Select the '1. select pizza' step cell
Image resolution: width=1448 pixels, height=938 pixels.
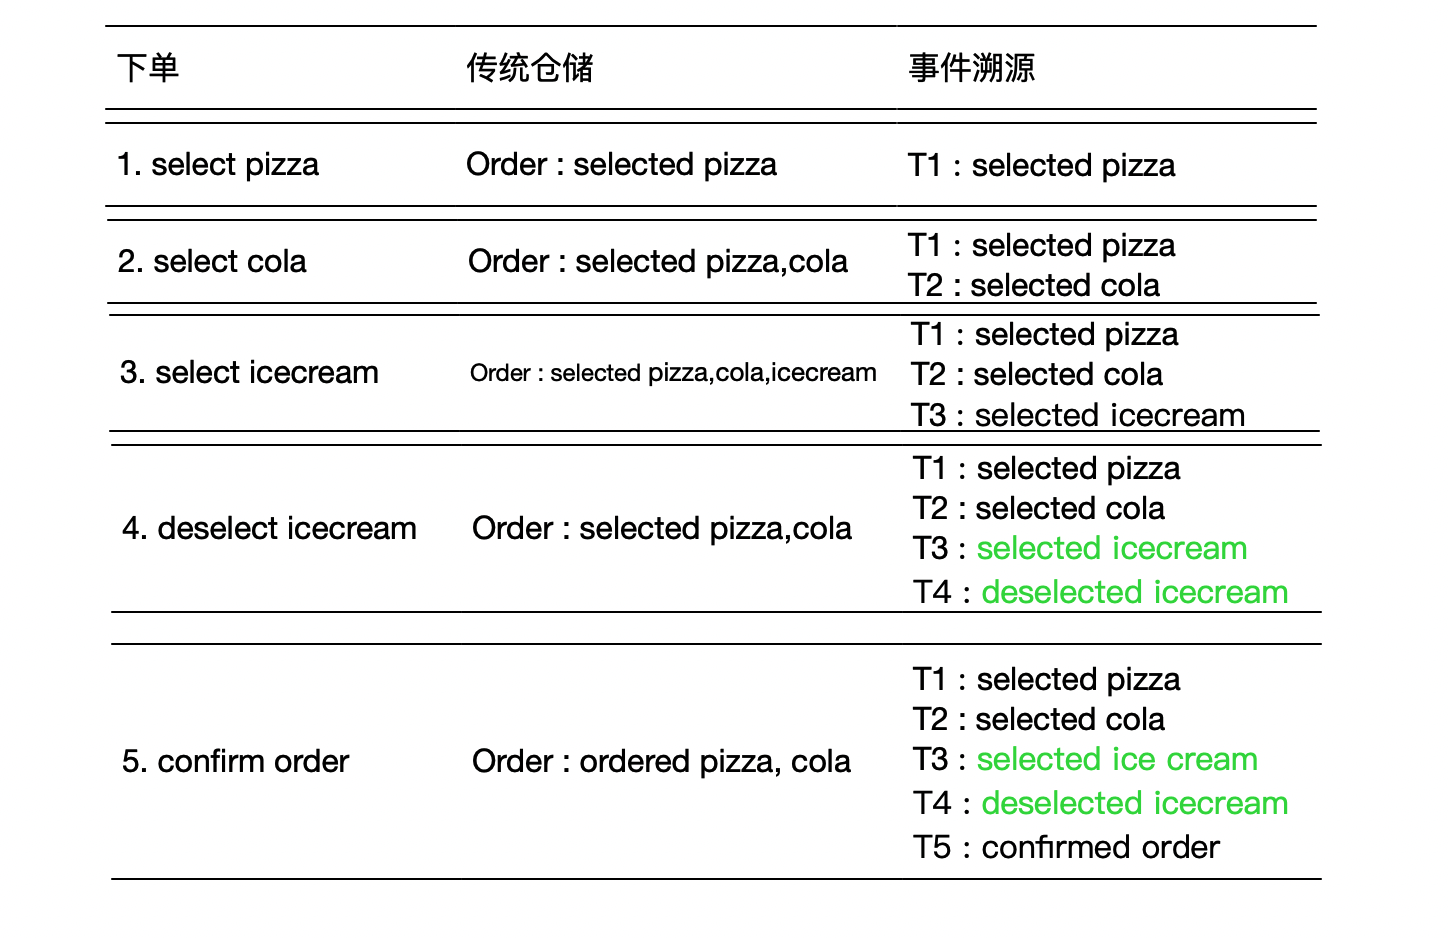click(x=218, y=164)
